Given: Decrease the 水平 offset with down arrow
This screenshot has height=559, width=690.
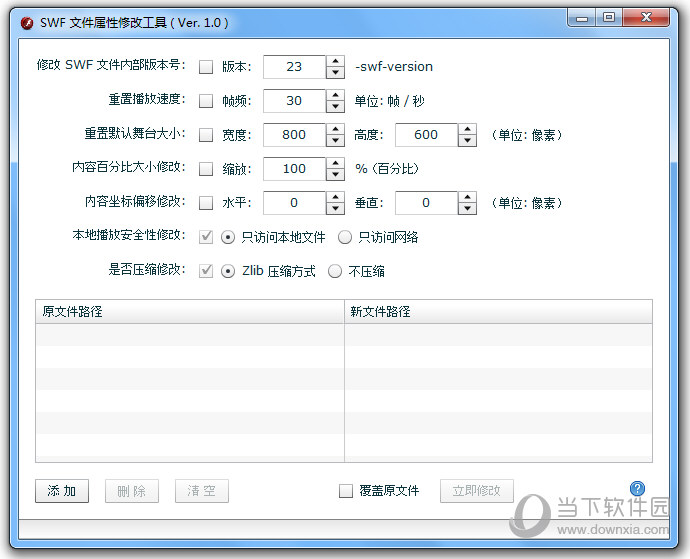Looking at the screenshot, I should click(x=335, y=208).
